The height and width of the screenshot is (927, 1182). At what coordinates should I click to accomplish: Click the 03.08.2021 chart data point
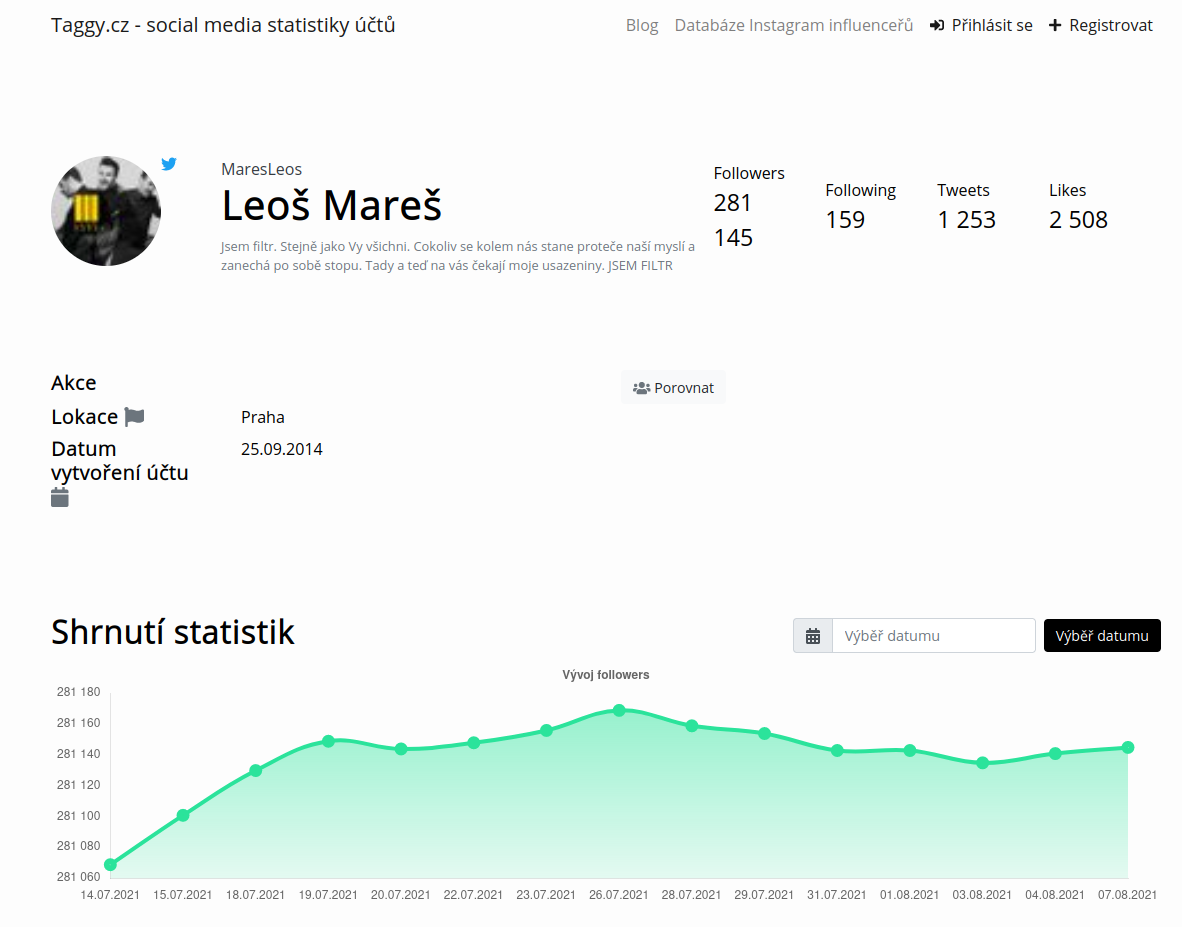[x=982, y=763]
